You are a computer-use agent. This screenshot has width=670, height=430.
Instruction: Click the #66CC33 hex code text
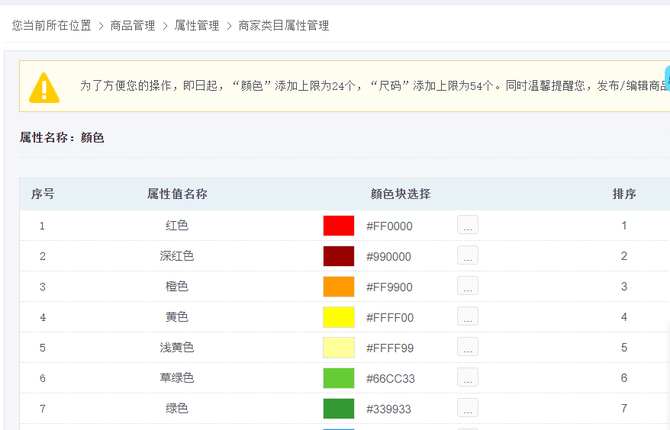pos(391,379)
